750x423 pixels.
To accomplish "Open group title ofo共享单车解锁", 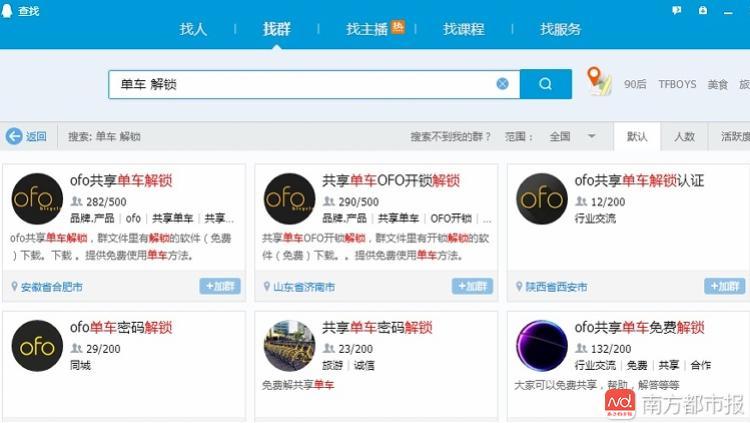I will [121, 180].
